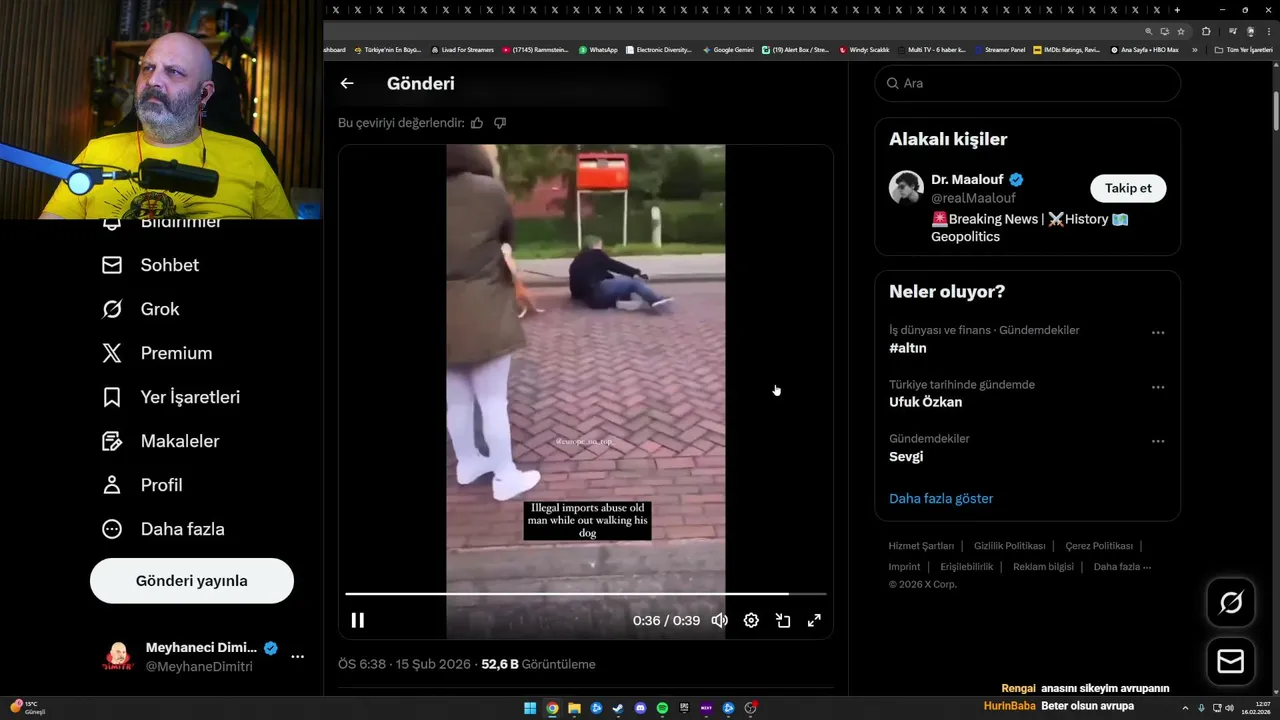Open video settings gear

coord(751,620)
